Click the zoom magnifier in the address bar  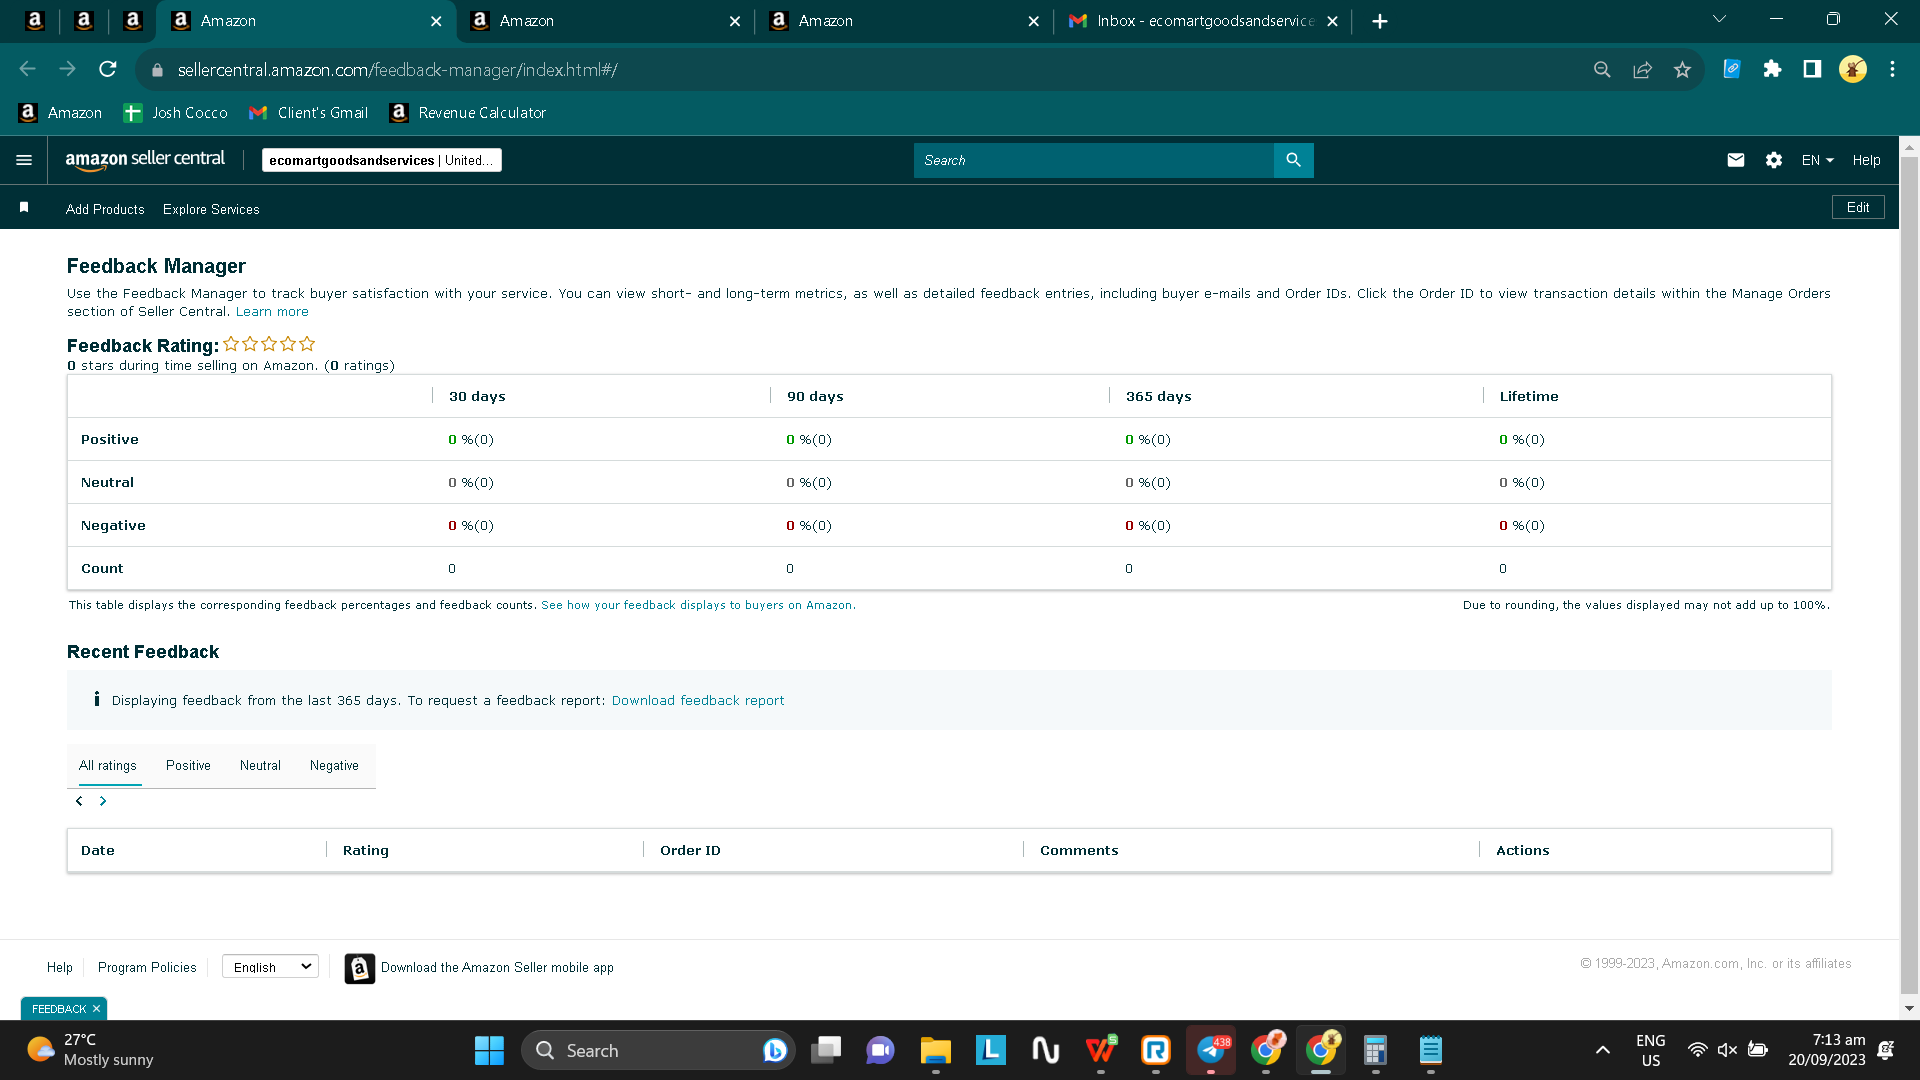[1602, 69]
